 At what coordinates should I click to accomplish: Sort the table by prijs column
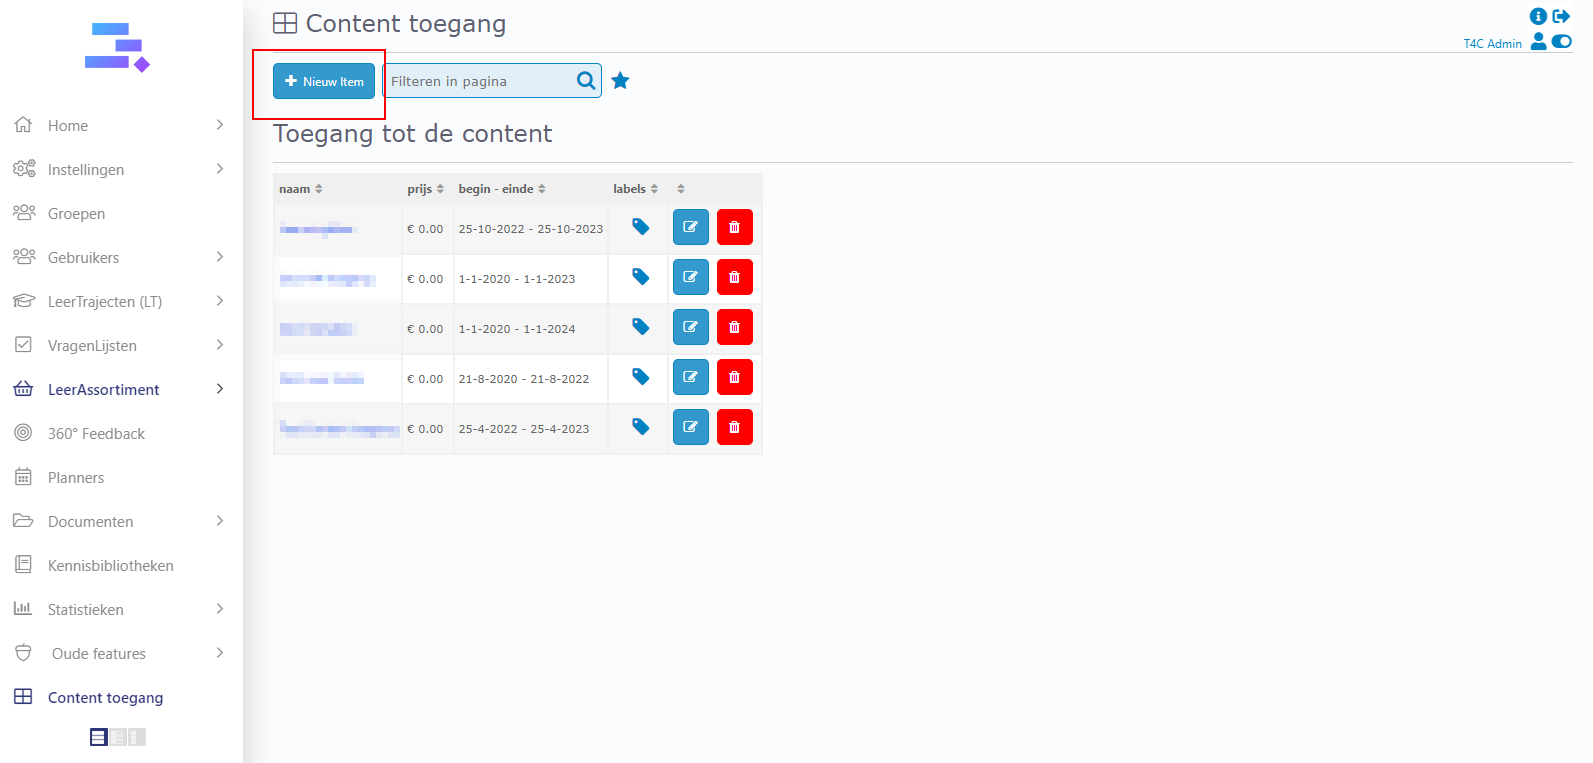coord(425,189)
